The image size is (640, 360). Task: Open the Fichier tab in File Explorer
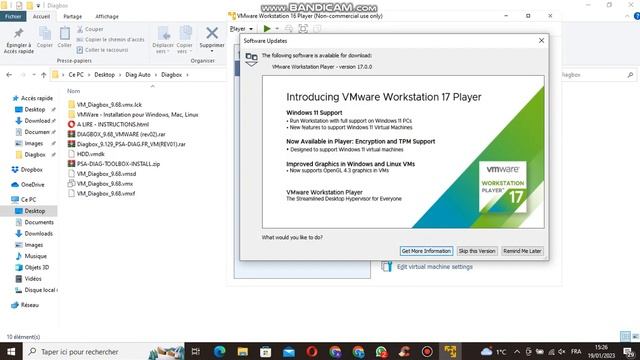[13, 16]
